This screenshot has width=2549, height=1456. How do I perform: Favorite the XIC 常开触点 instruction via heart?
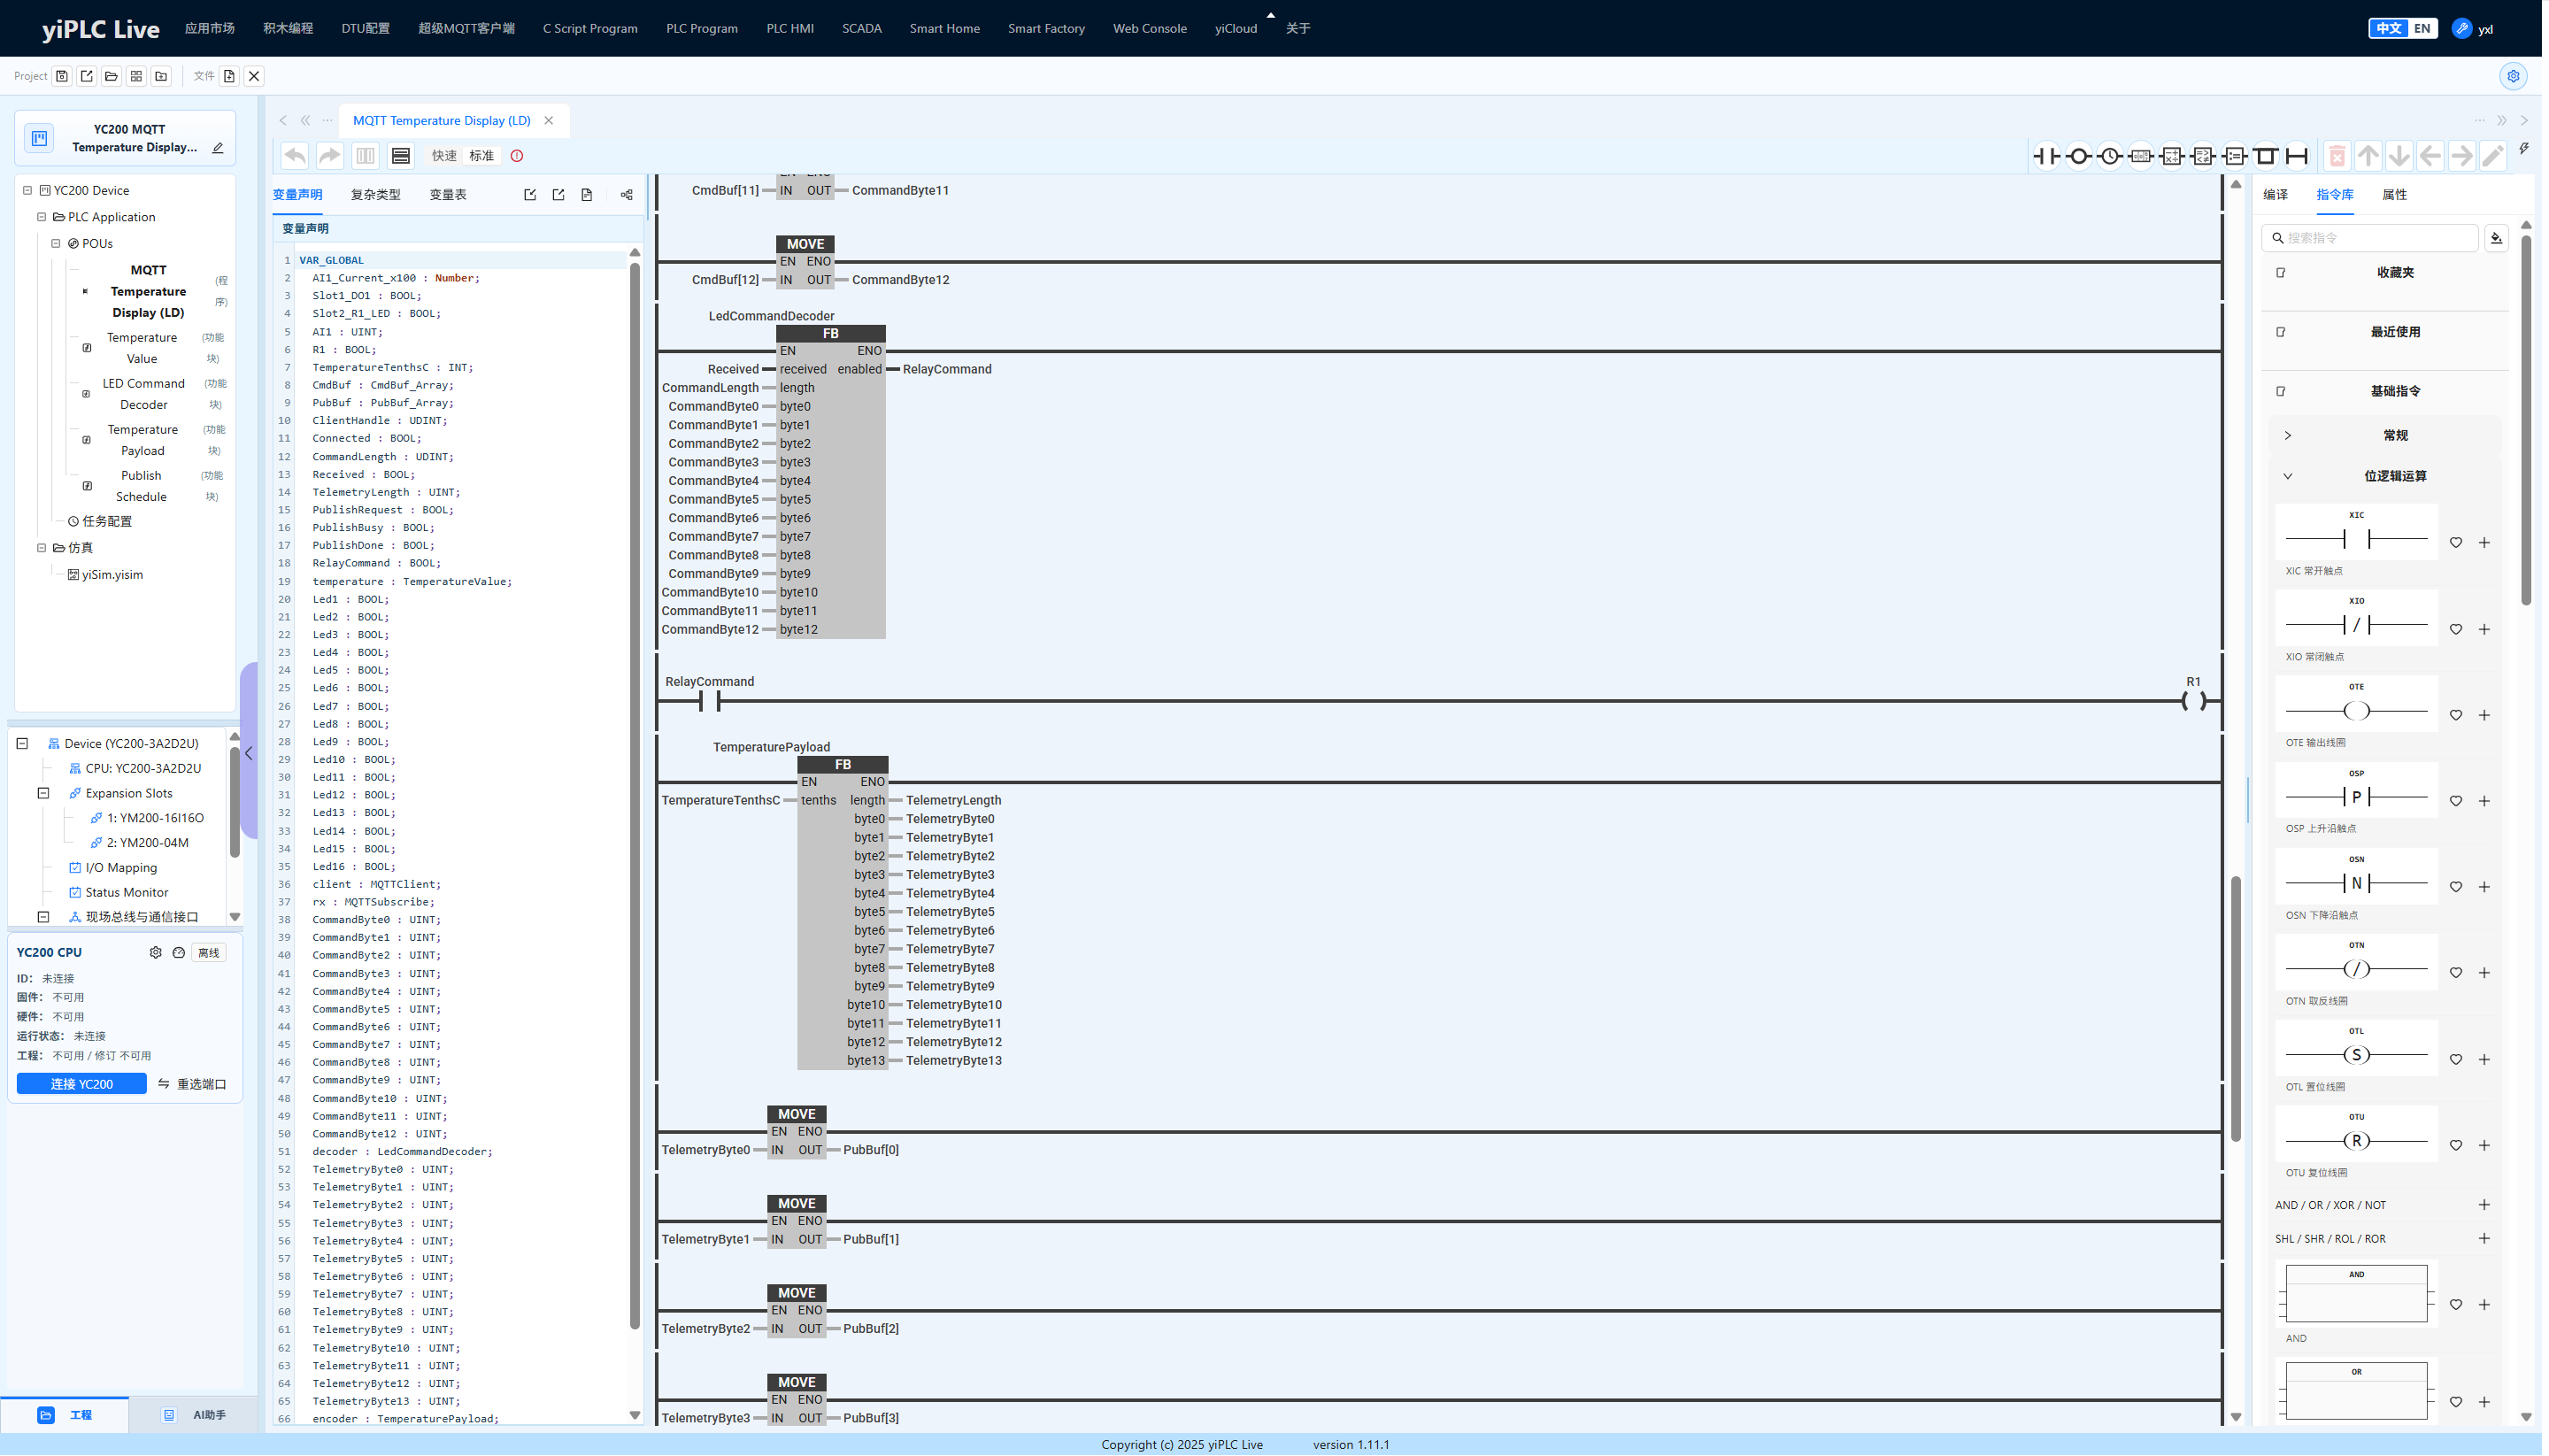pos(2455,543)
